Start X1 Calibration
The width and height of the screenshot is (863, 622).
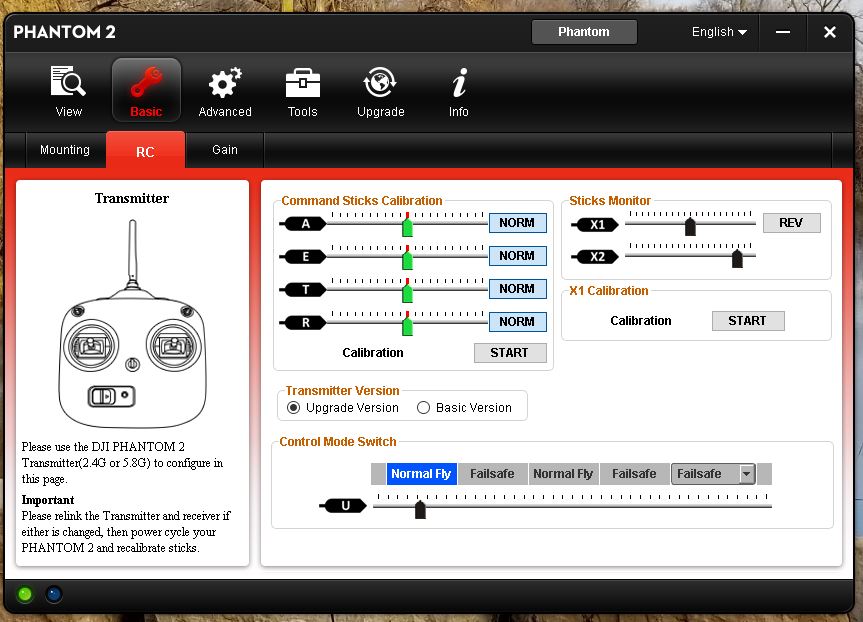tap(748, 321)
